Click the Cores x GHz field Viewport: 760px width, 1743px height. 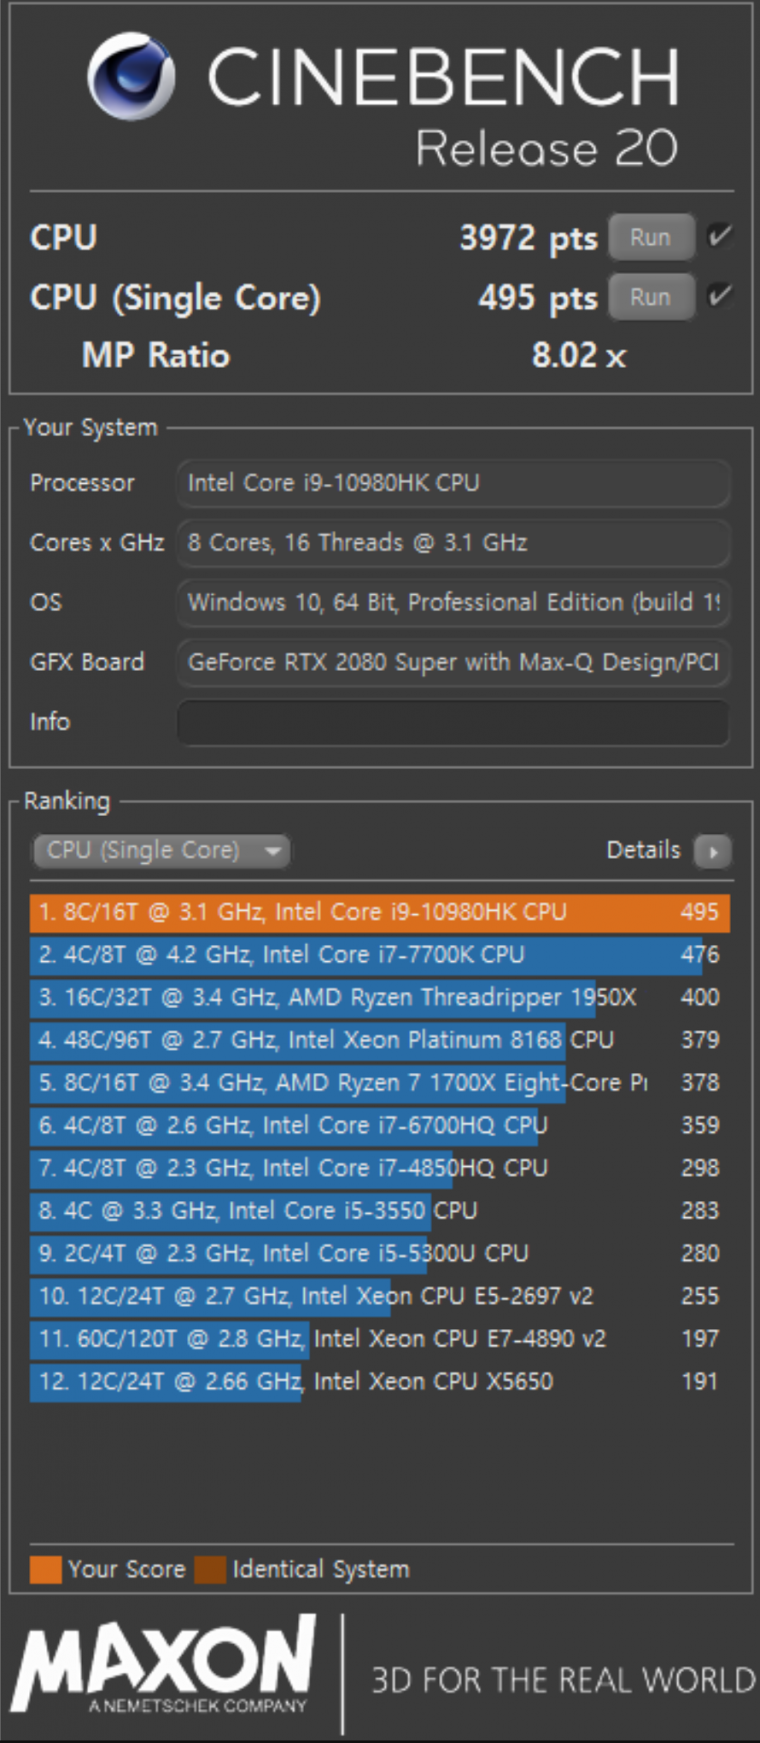[x=453, y=543]
